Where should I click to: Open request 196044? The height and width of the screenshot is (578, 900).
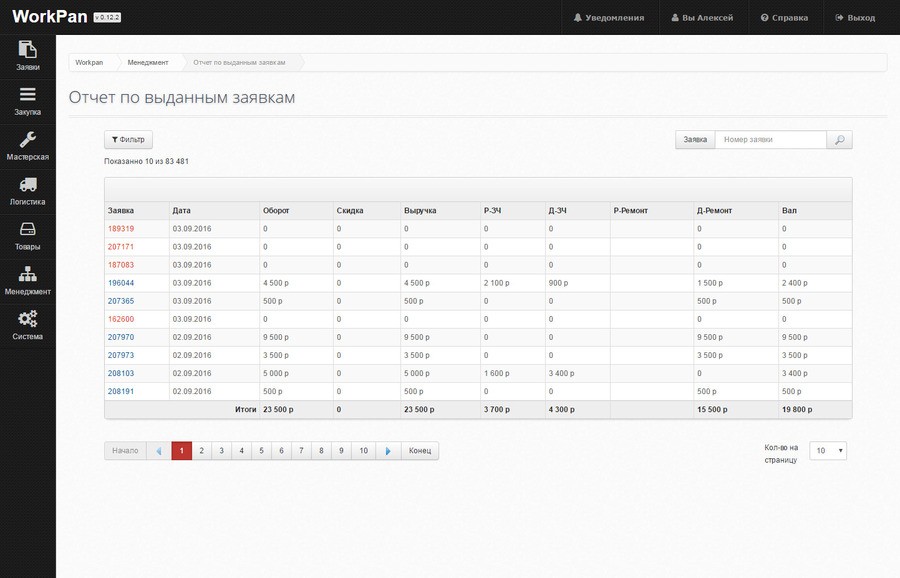[121, 283]
